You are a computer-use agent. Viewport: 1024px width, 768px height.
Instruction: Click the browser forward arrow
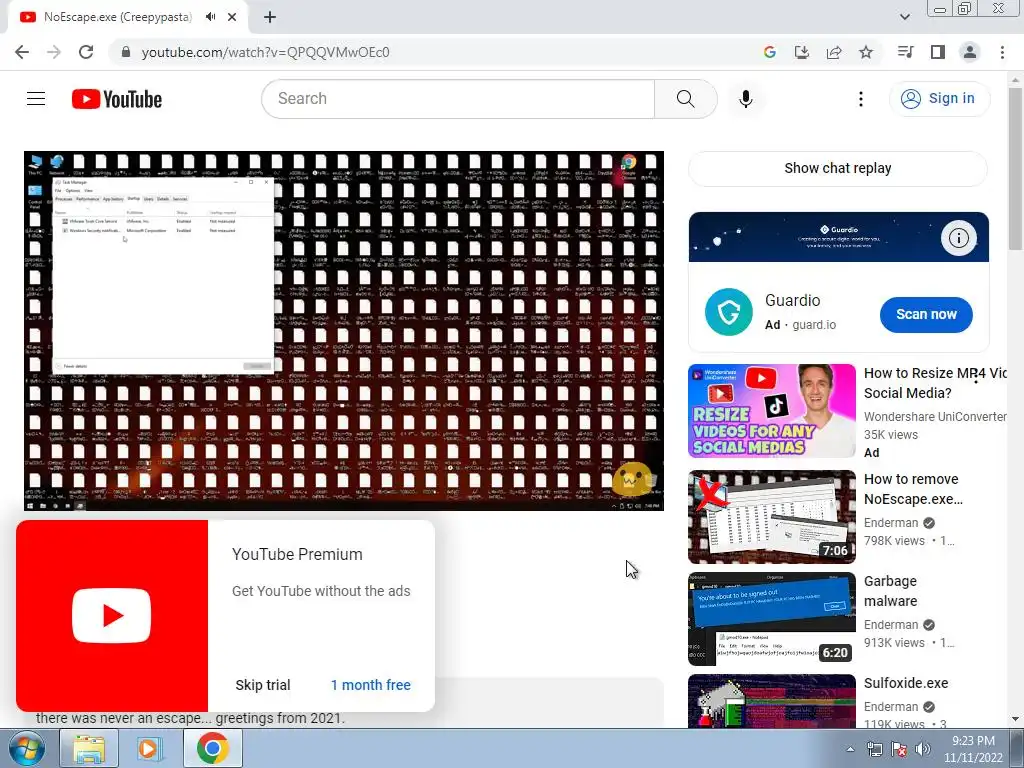54,52
